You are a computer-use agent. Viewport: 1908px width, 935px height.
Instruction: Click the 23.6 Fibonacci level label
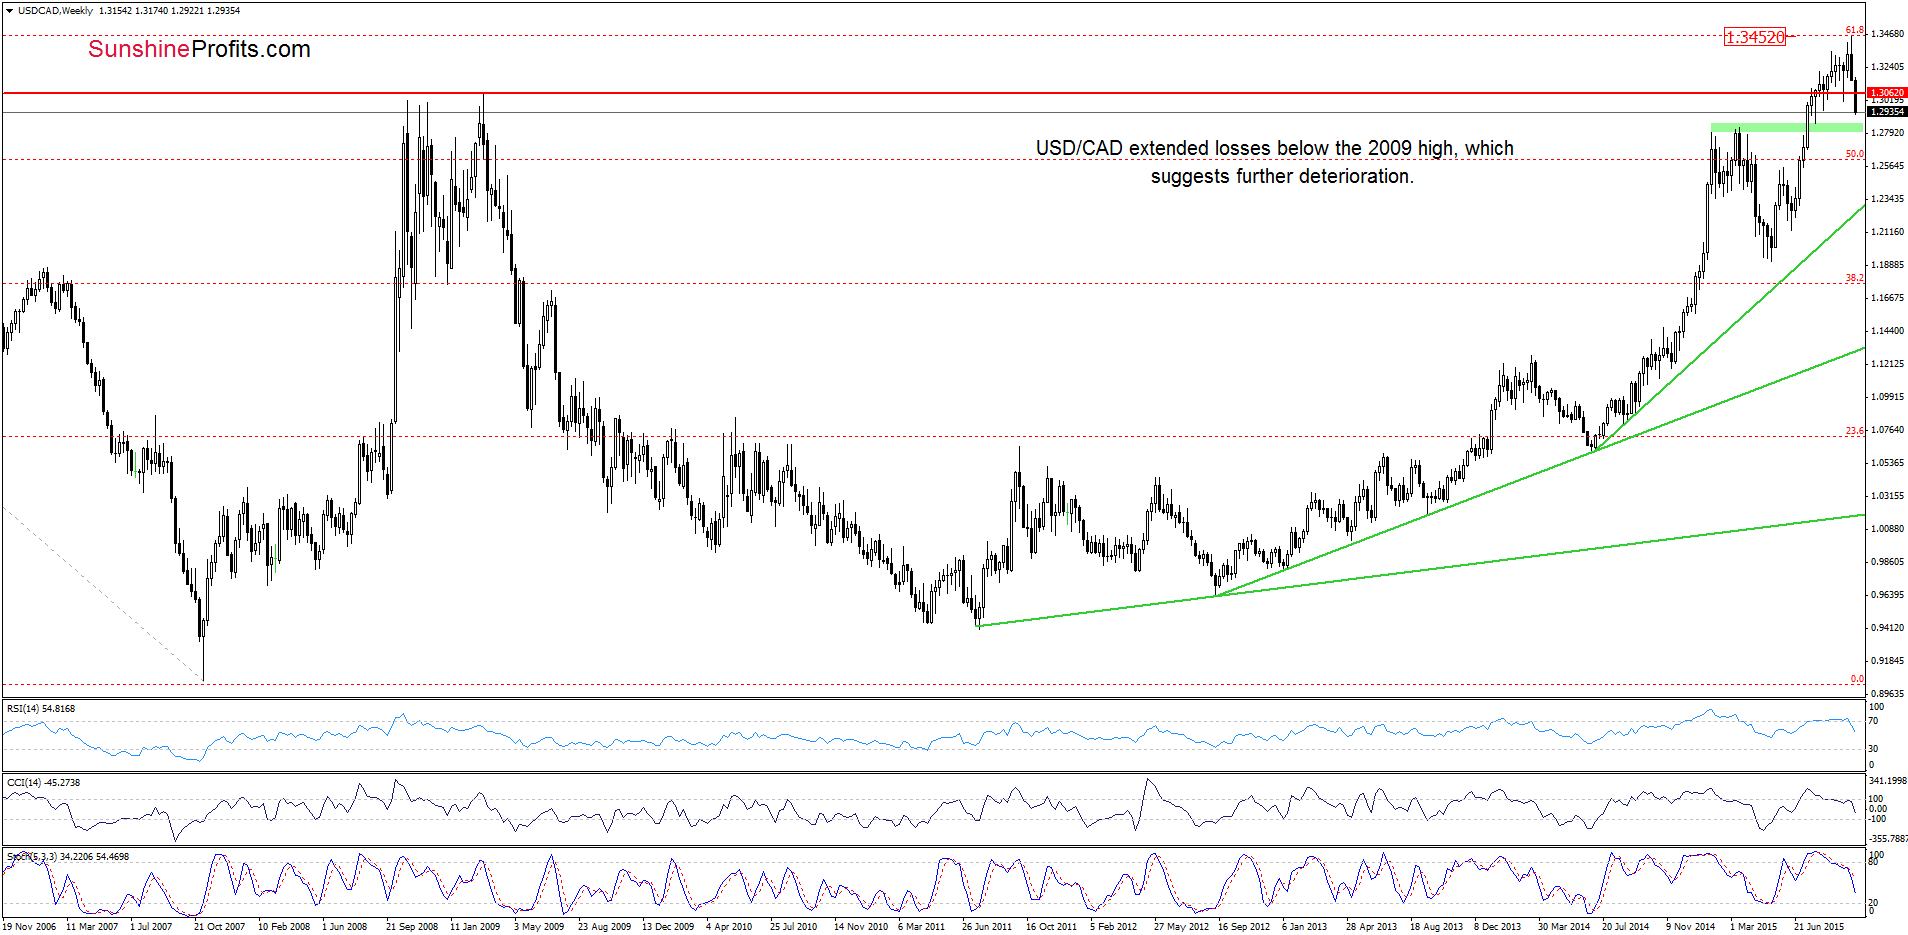point(1855,431)
